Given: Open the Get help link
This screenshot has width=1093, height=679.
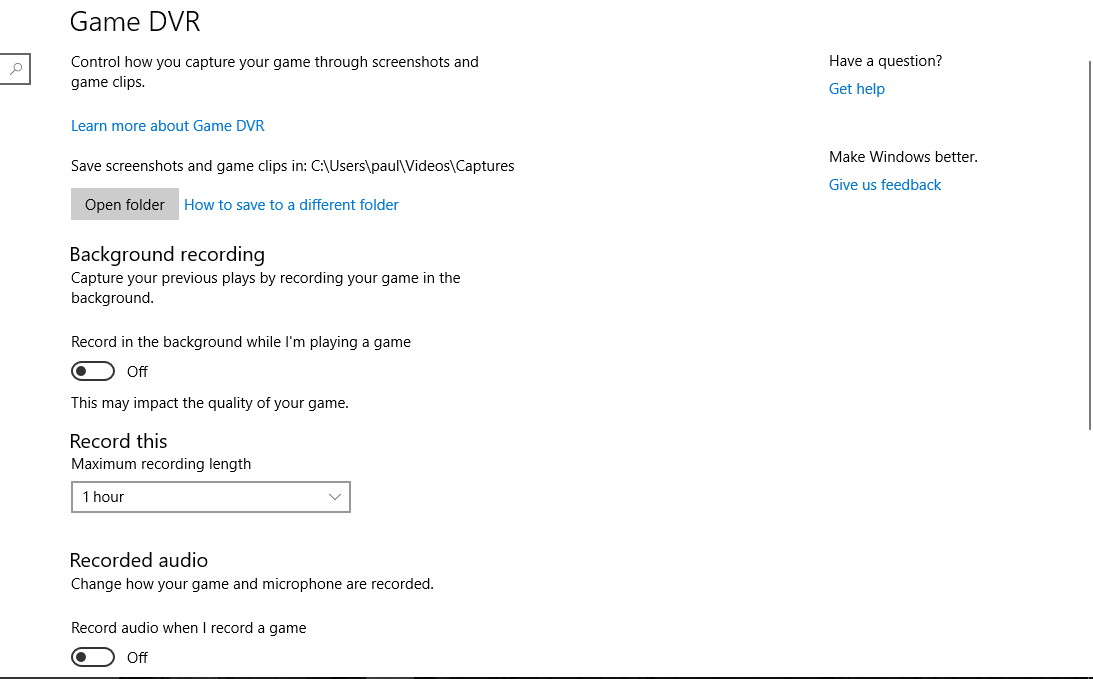Looking at the screenshot, I should tap(856, 89).
